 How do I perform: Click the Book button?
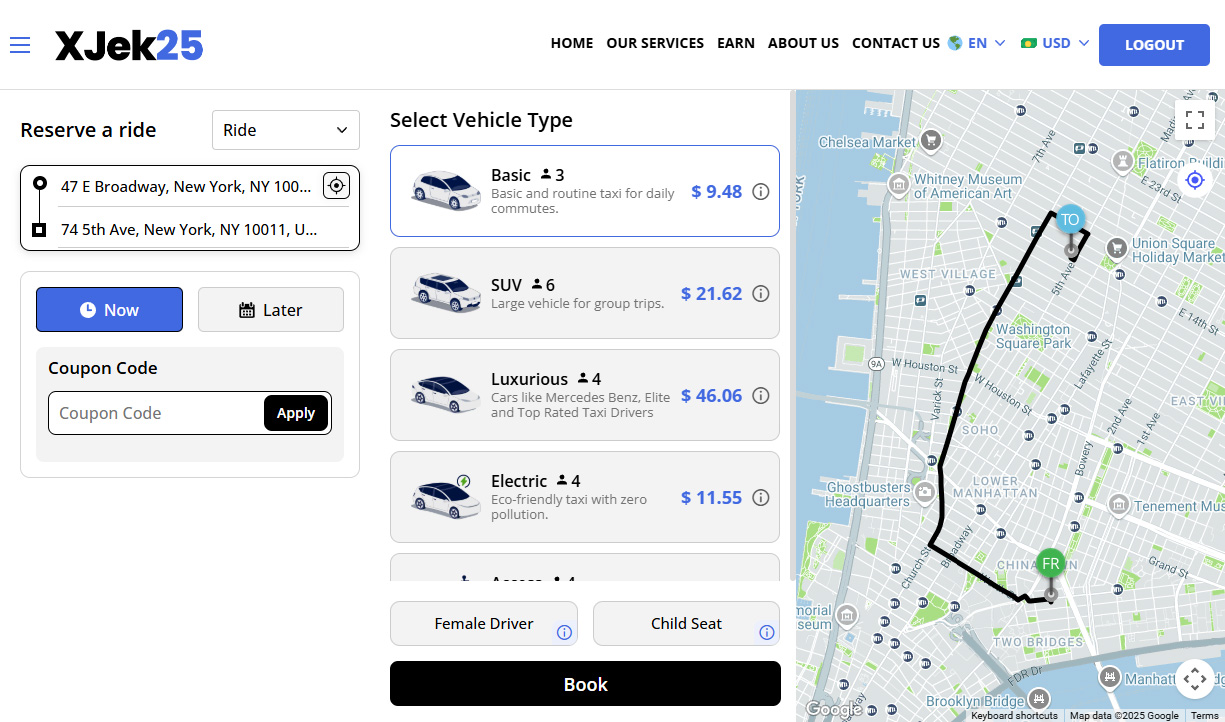click(585, 684)
